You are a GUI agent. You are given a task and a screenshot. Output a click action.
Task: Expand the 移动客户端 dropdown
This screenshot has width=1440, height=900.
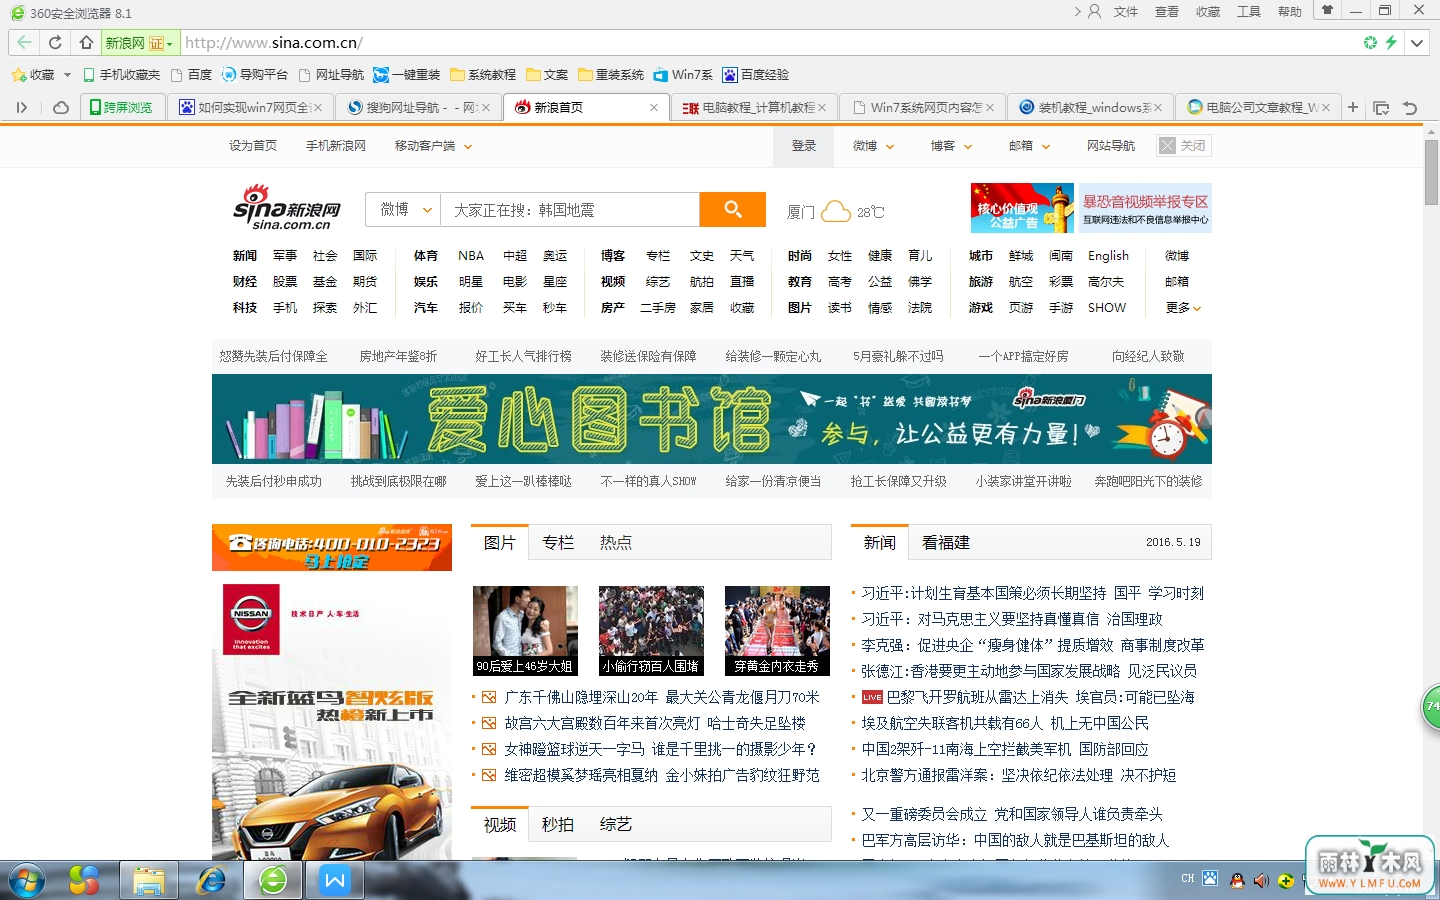point(467,147)
